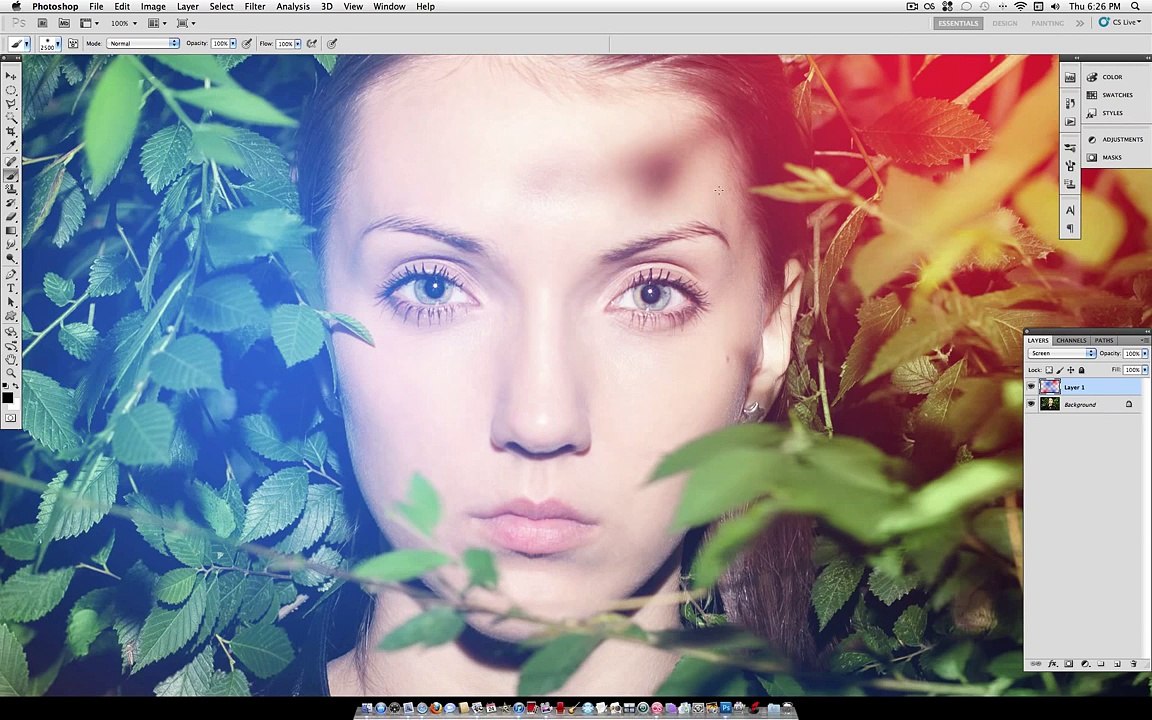Switch to the Painting workspace
This screenshot has width=1152, height=720.
[1048, 24]
